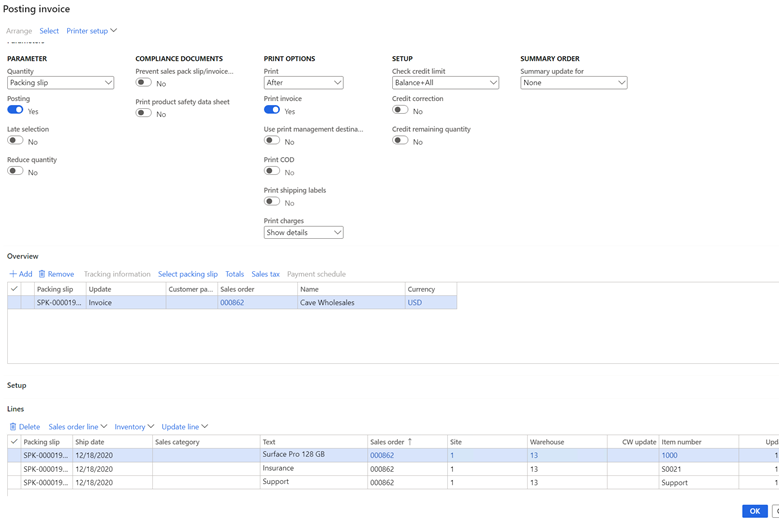Click the Add plus icon in Overview
Screen dimensions: 779x521
coord(13,274)
